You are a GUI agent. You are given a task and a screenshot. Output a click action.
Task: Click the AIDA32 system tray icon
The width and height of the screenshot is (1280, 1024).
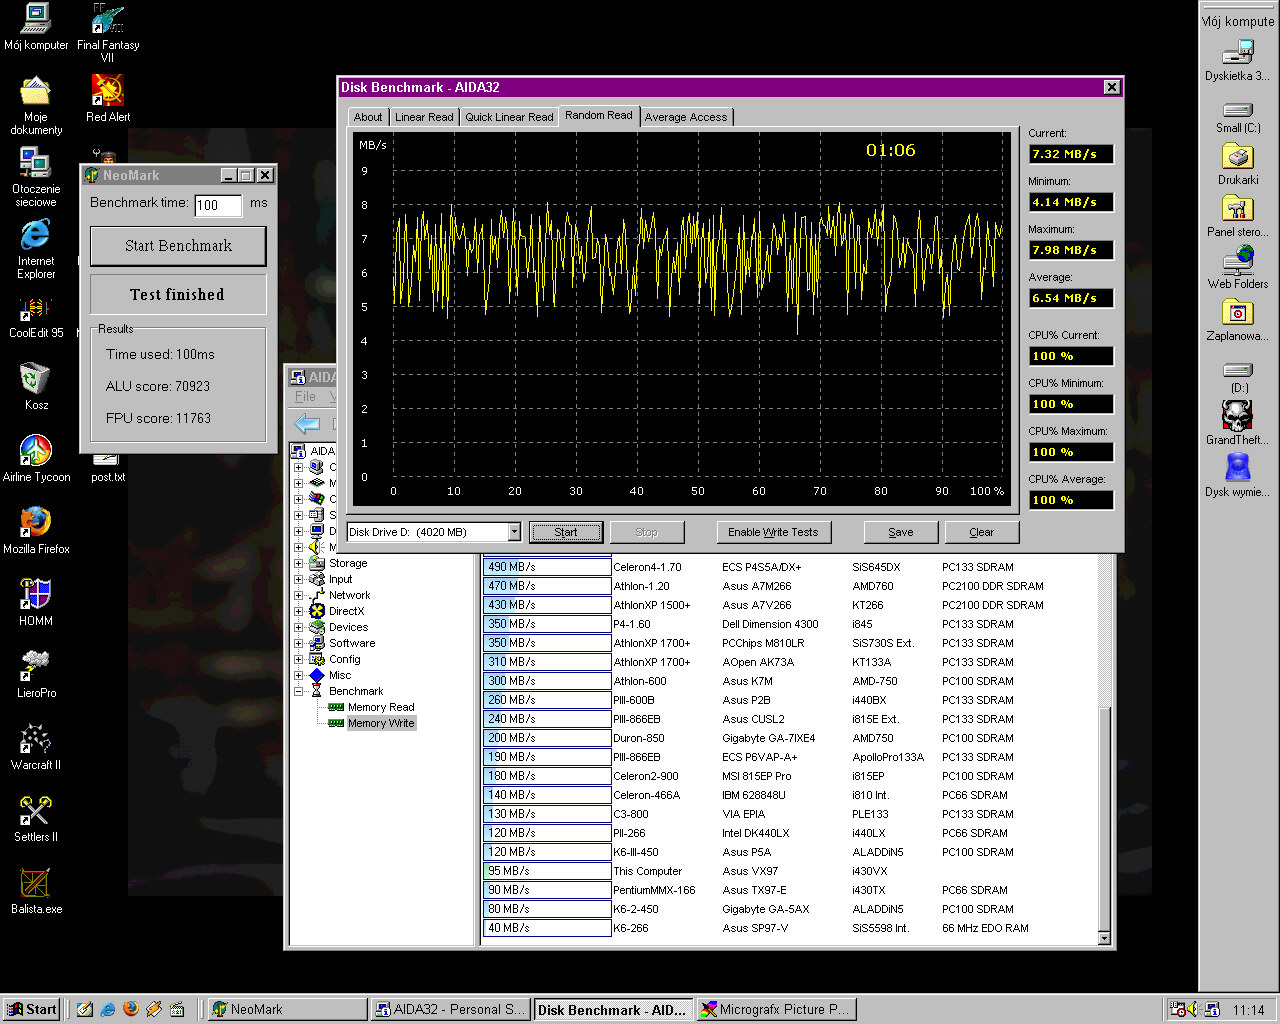coord(1211,1010)
